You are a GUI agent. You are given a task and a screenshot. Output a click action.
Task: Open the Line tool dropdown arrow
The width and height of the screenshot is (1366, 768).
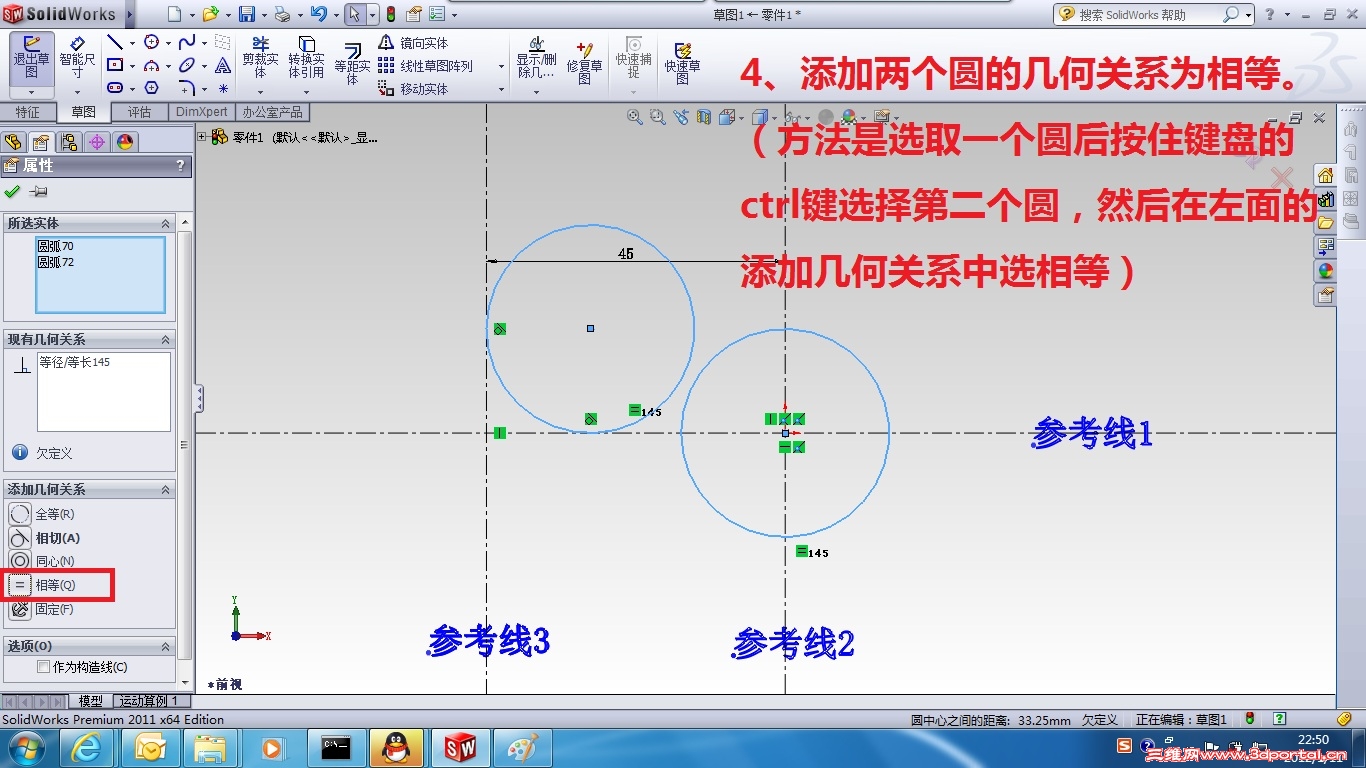(132, 43)
